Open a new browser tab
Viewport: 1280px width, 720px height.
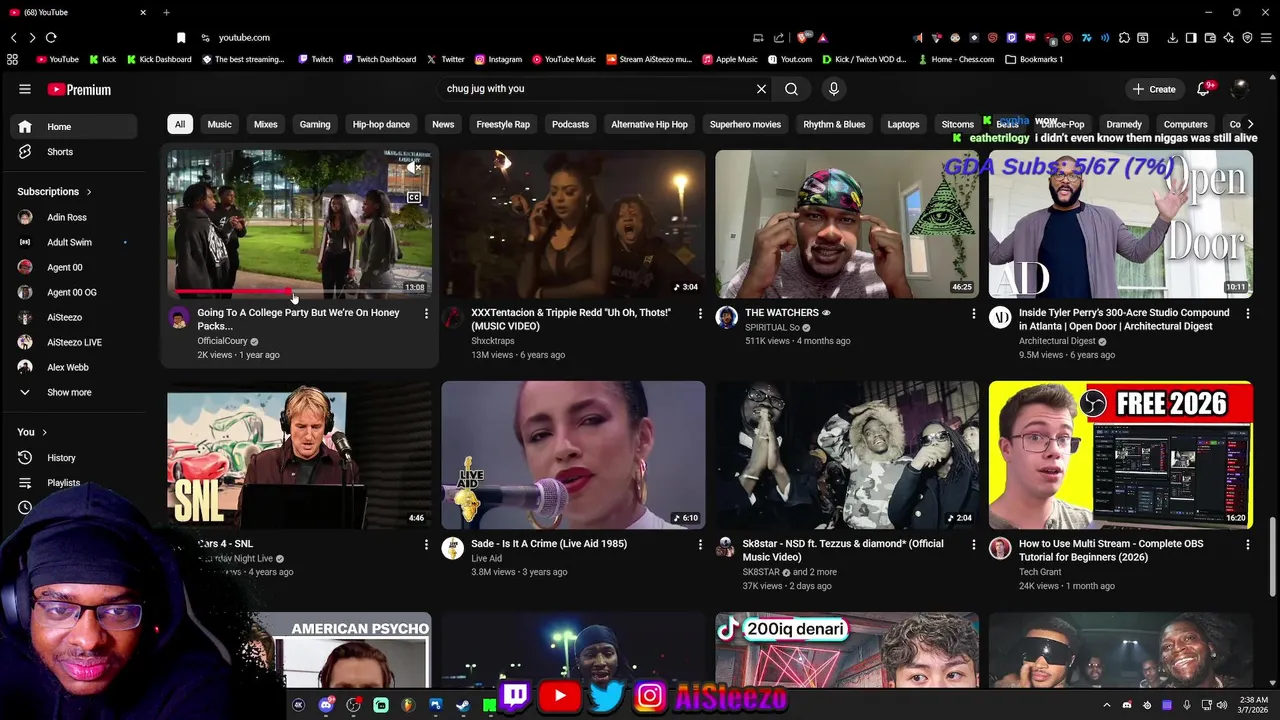[x=166, y=12]
